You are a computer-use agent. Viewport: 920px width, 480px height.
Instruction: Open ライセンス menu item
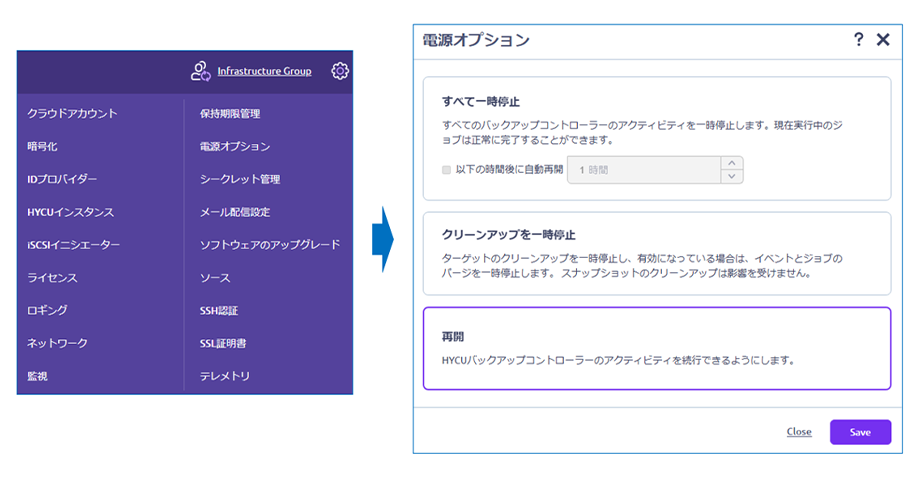pyautogui.click(x=52, y=278)
